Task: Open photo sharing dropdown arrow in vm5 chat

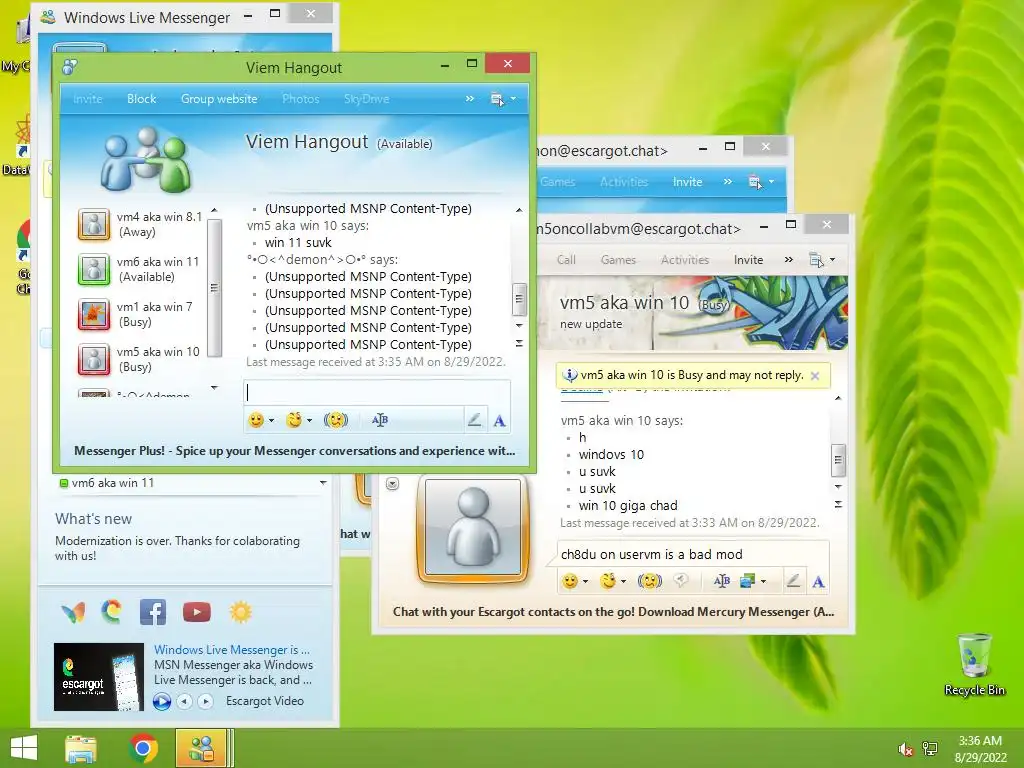Action: tap(763, 582)
